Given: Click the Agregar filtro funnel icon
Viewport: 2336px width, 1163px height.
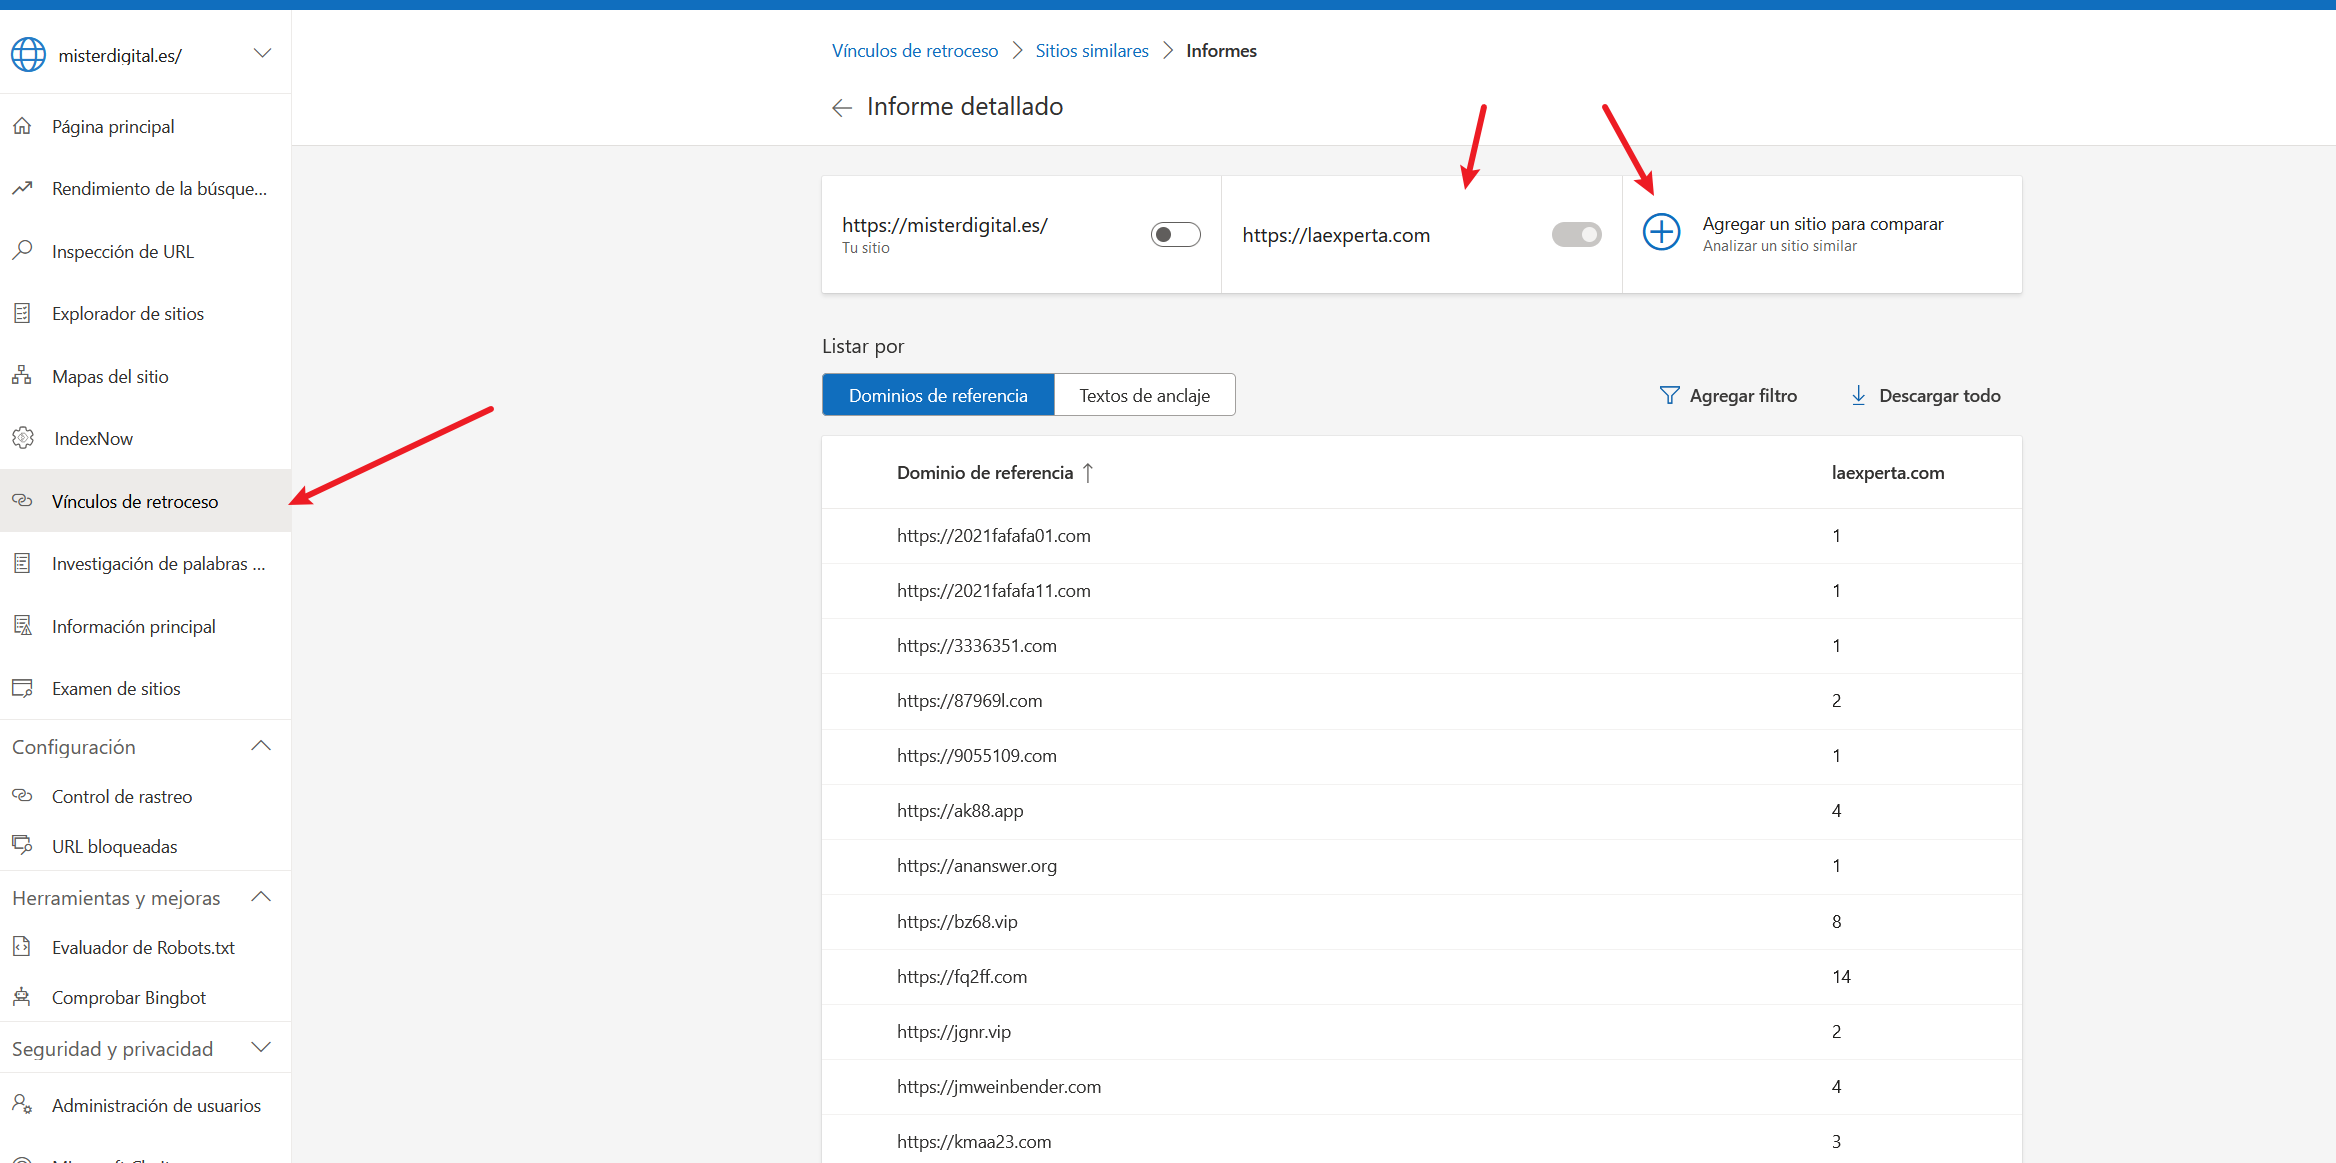Looking at the screenshot, I should coord(1669,395).
